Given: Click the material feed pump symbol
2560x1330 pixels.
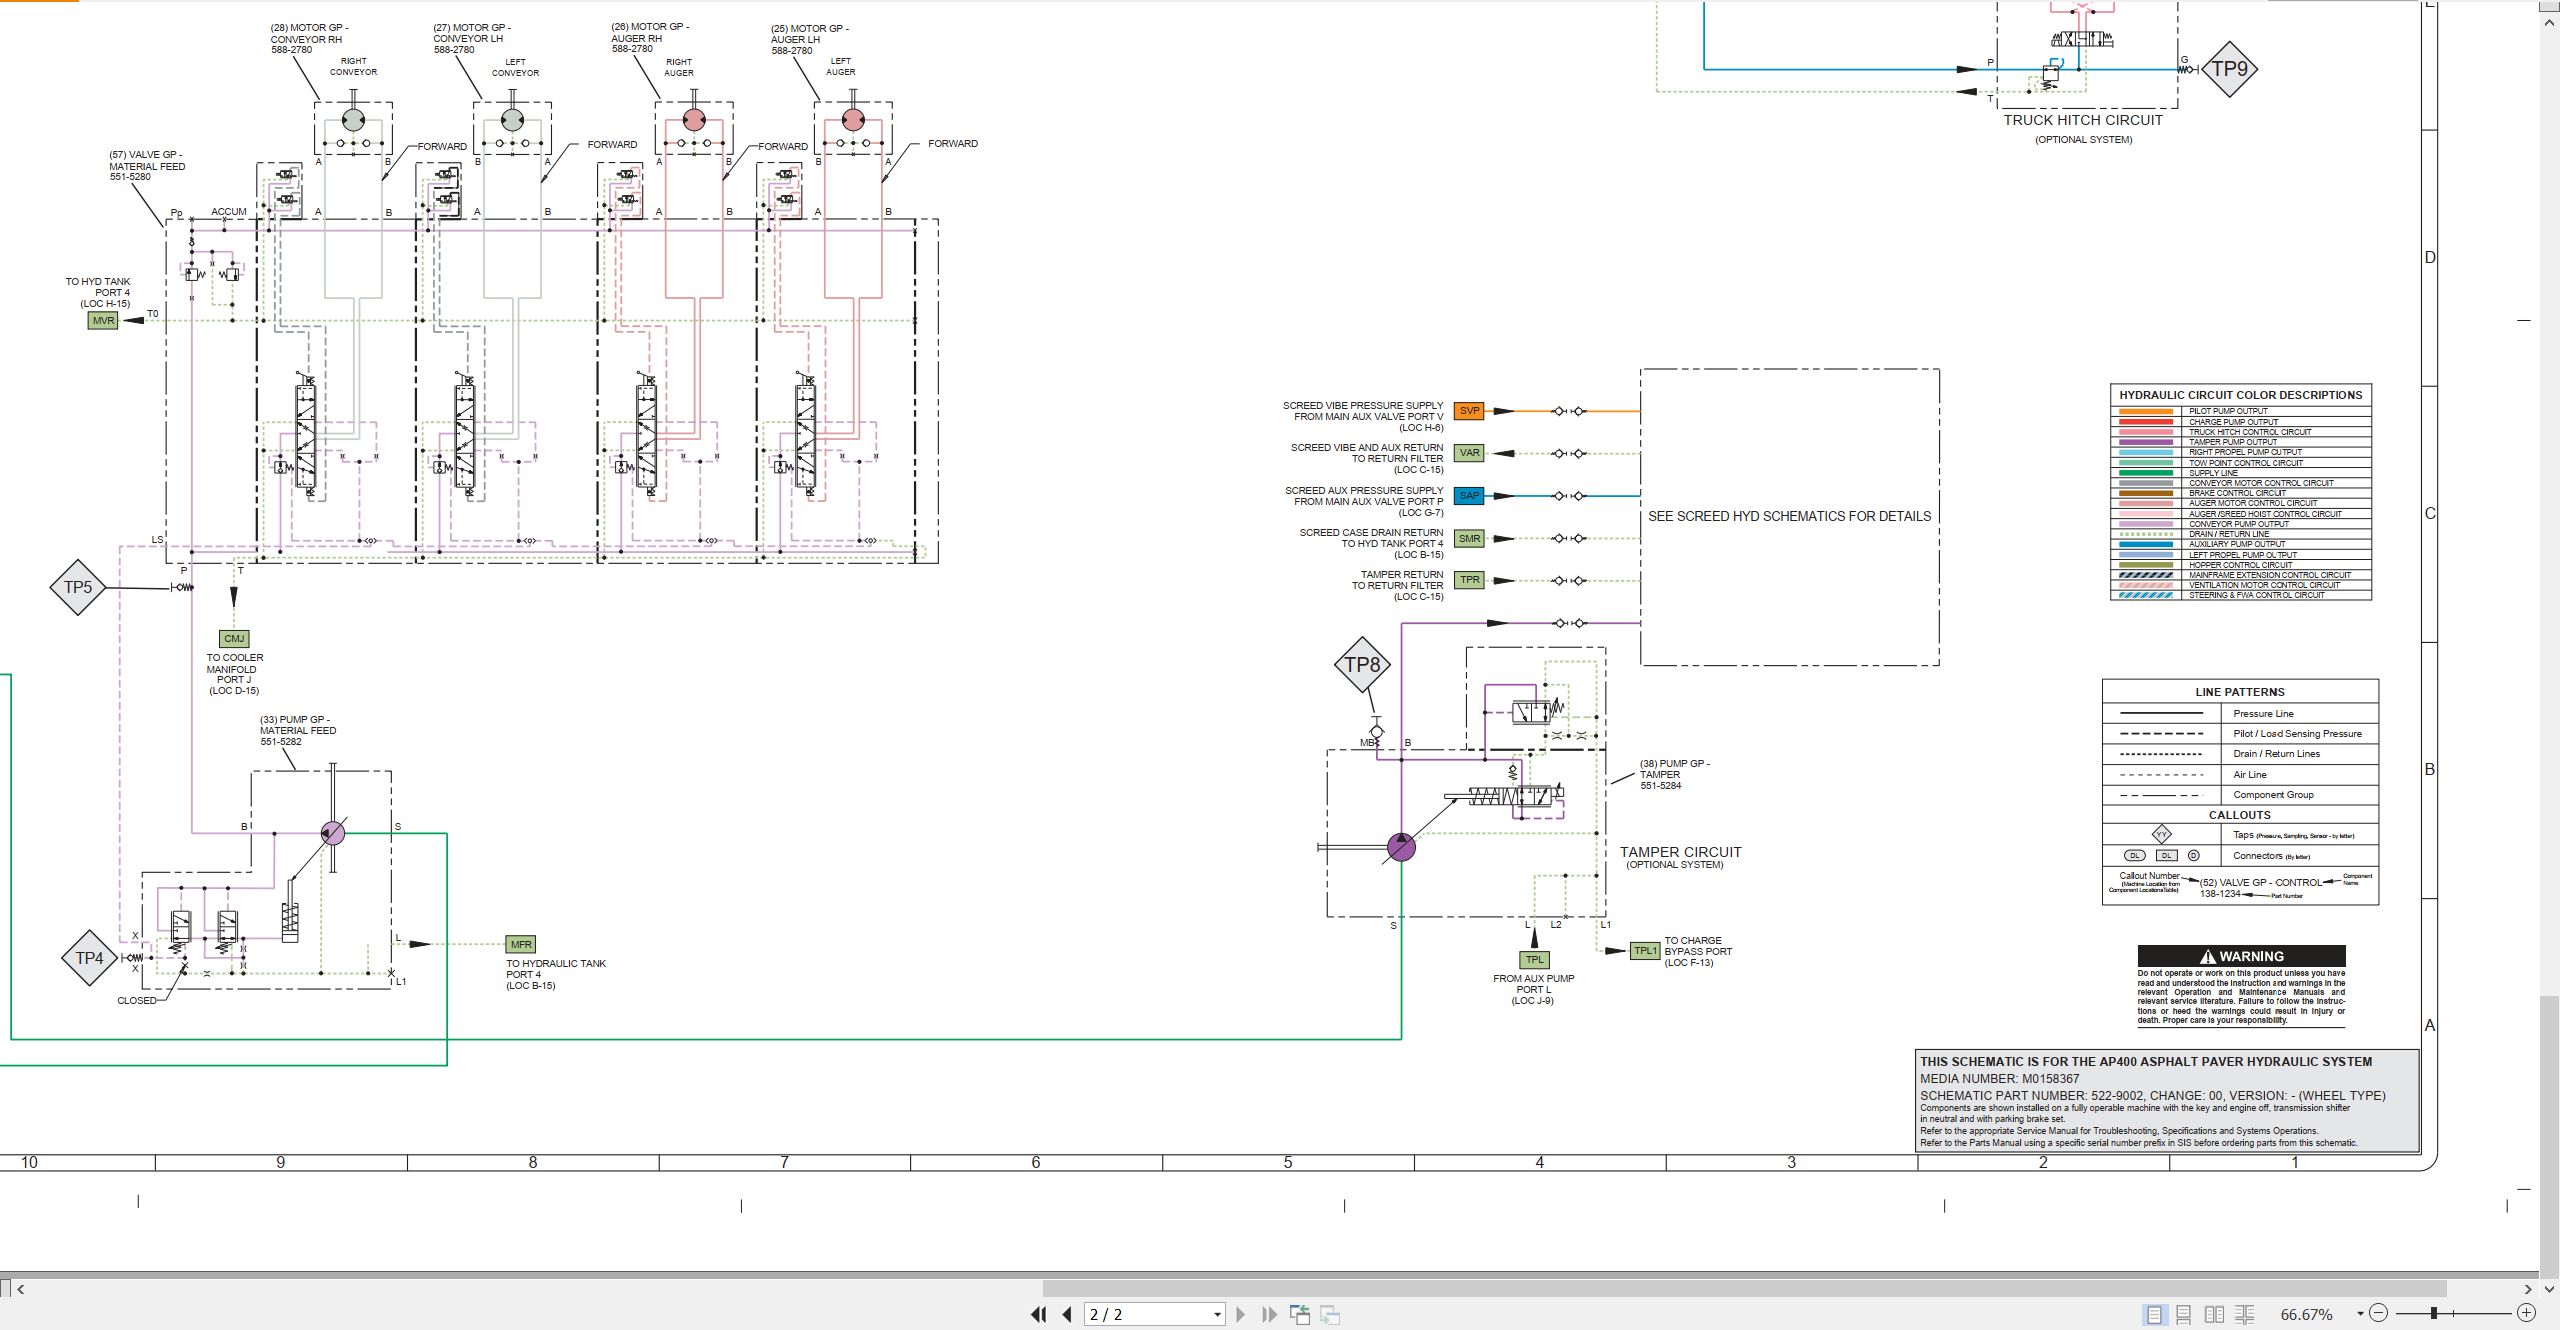Looking at the screenshot, I should 333,832.
